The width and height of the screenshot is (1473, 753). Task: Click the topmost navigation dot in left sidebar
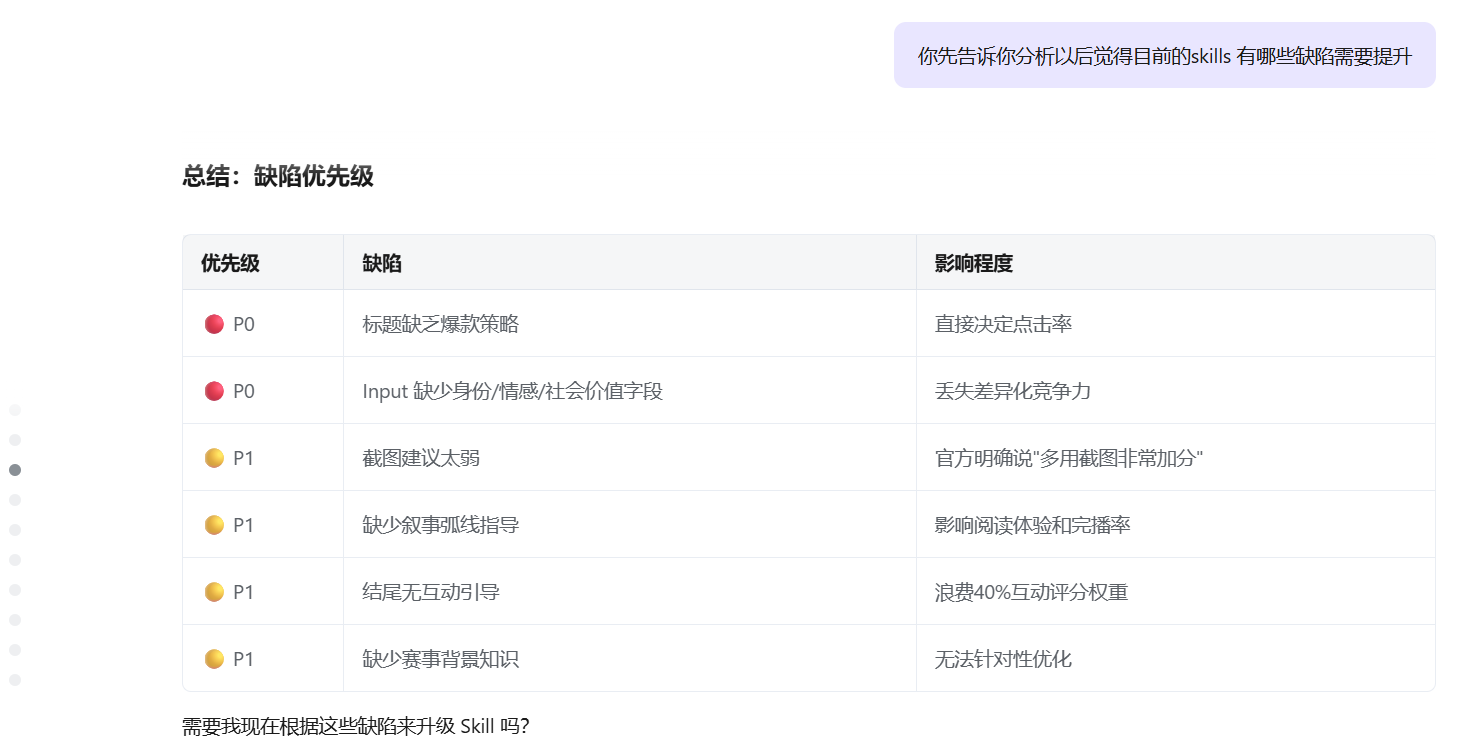click(15, 410)
